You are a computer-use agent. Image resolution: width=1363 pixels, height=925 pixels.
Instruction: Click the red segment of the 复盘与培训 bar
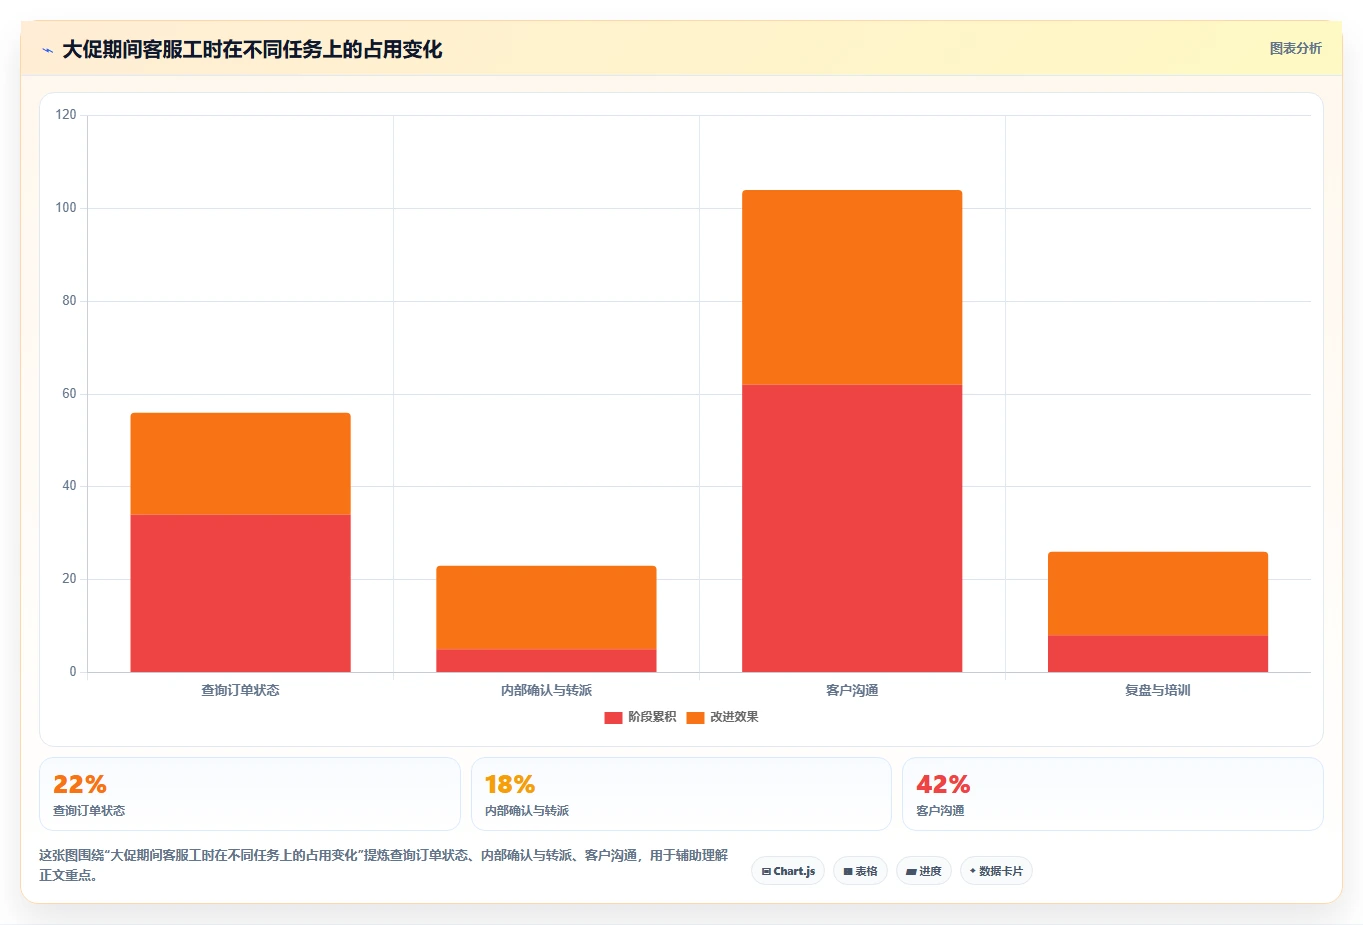click(1158, 653)
